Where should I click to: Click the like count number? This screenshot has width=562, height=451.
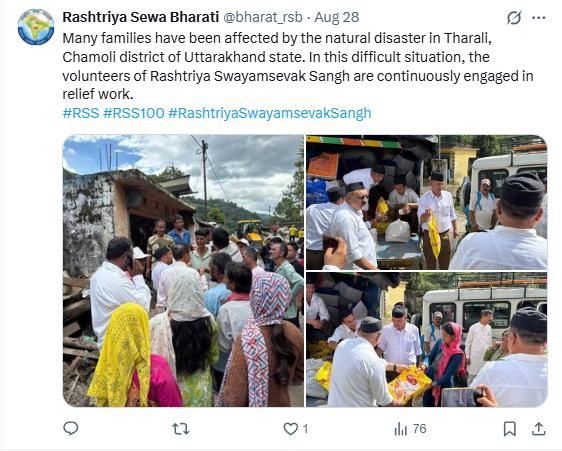click(x=305, y=429)
